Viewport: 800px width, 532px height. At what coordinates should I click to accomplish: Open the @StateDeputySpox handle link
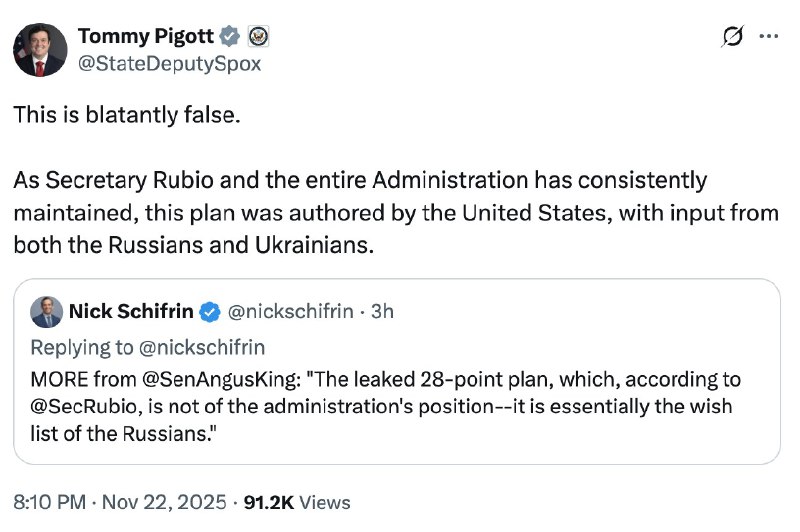click(169, 64)
